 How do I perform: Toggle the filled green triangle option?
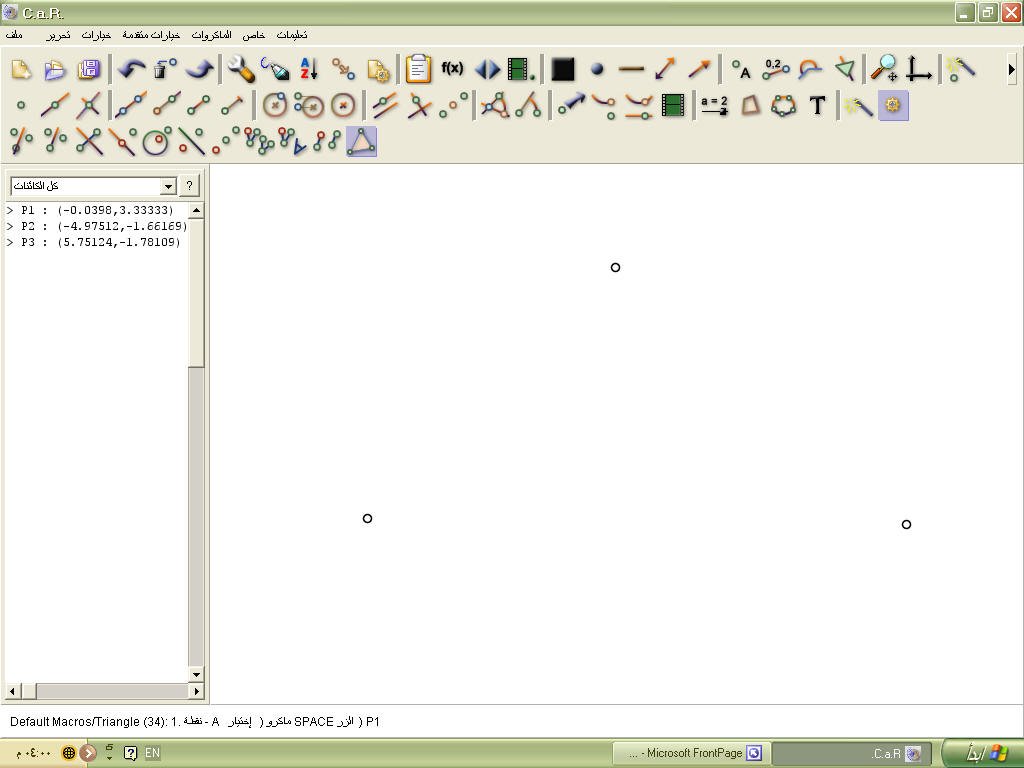pyautogui.click(x=845, y=69)
